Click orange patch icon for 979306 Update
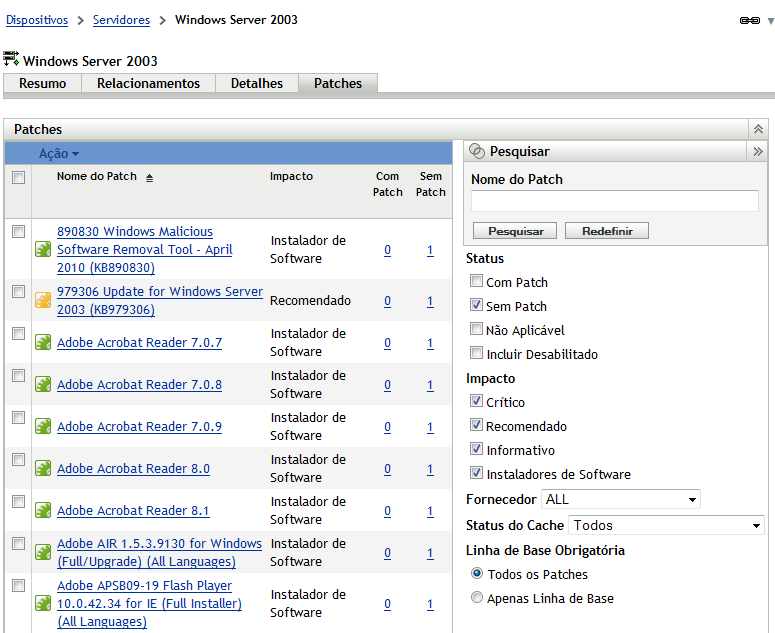This screenshot has height=633, width=775. pyautogui.click(x=43, y=300)
